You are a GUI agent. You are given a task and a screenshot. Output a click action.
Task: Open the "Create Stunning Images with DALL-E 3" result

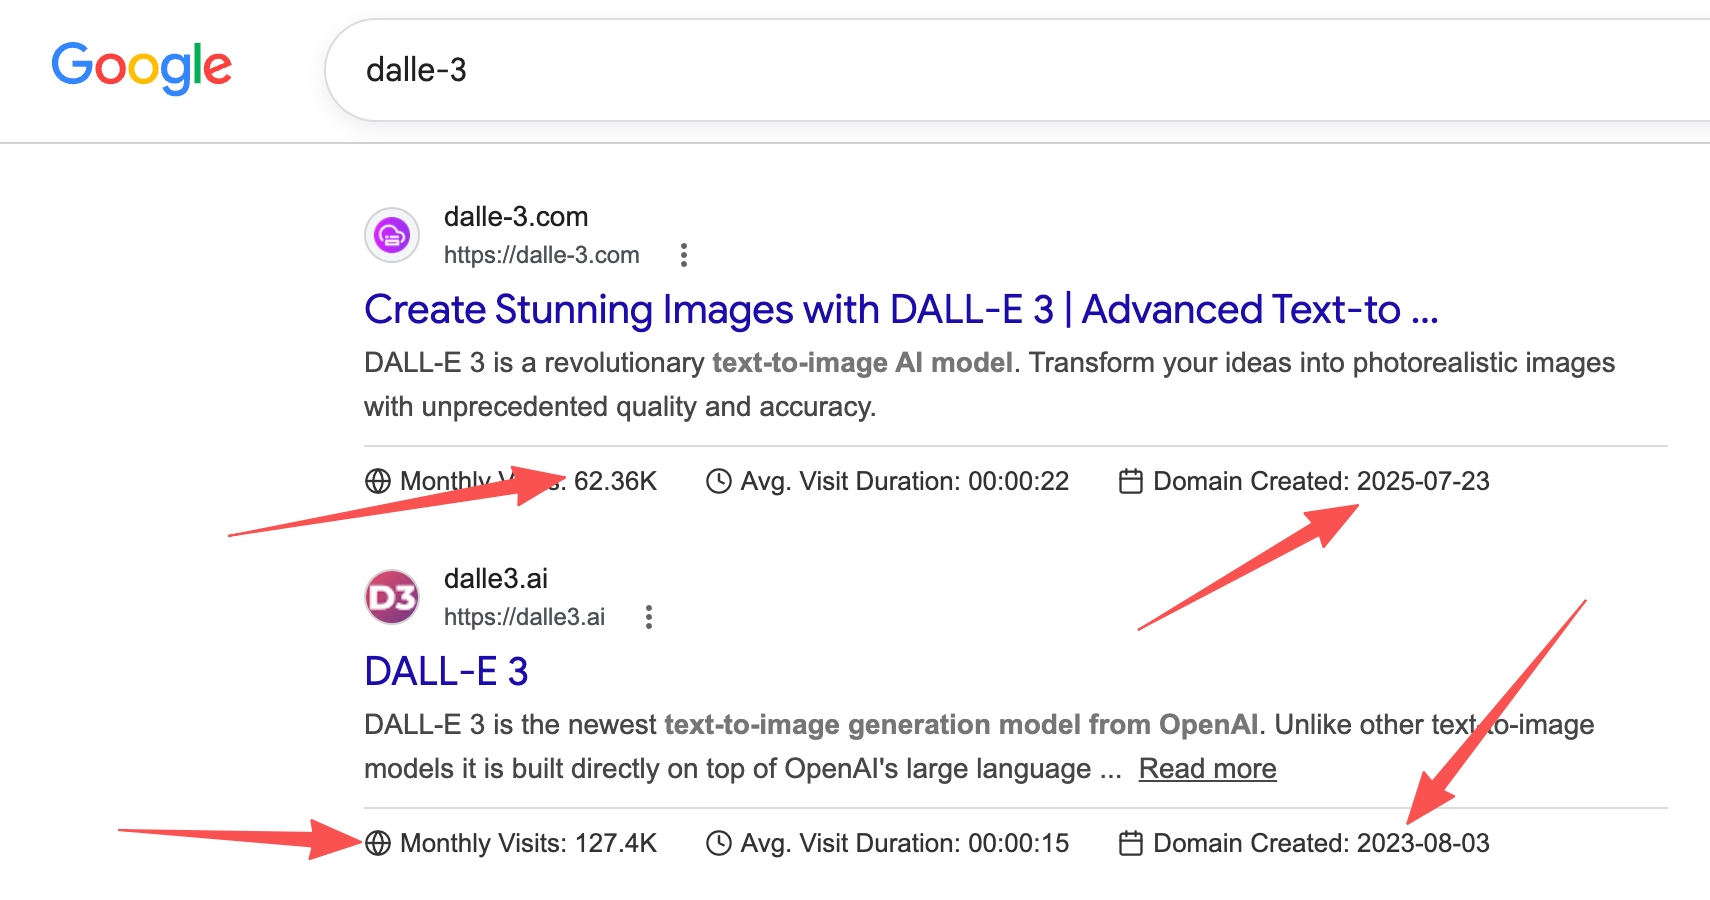(901, 310)
